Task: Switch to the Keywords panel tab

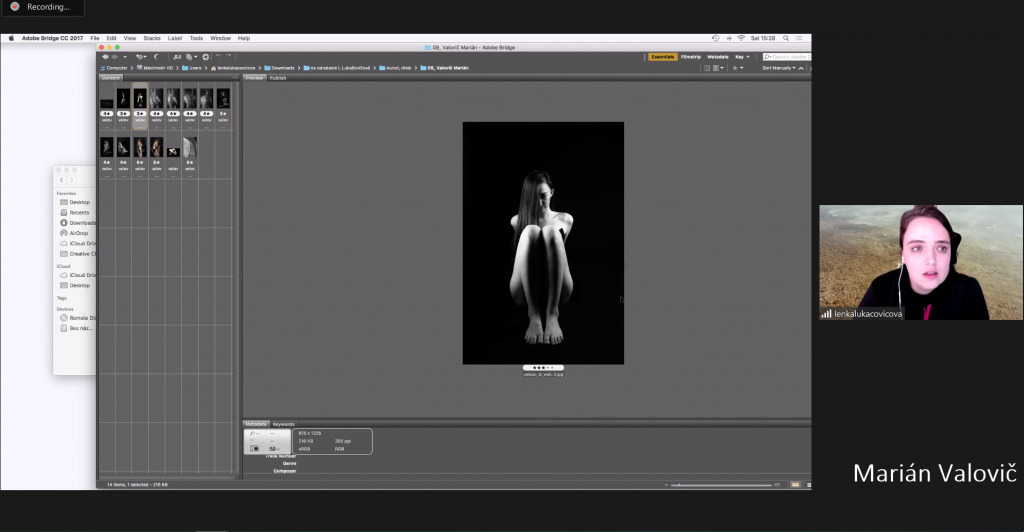Action: click(x=283, y=424)
